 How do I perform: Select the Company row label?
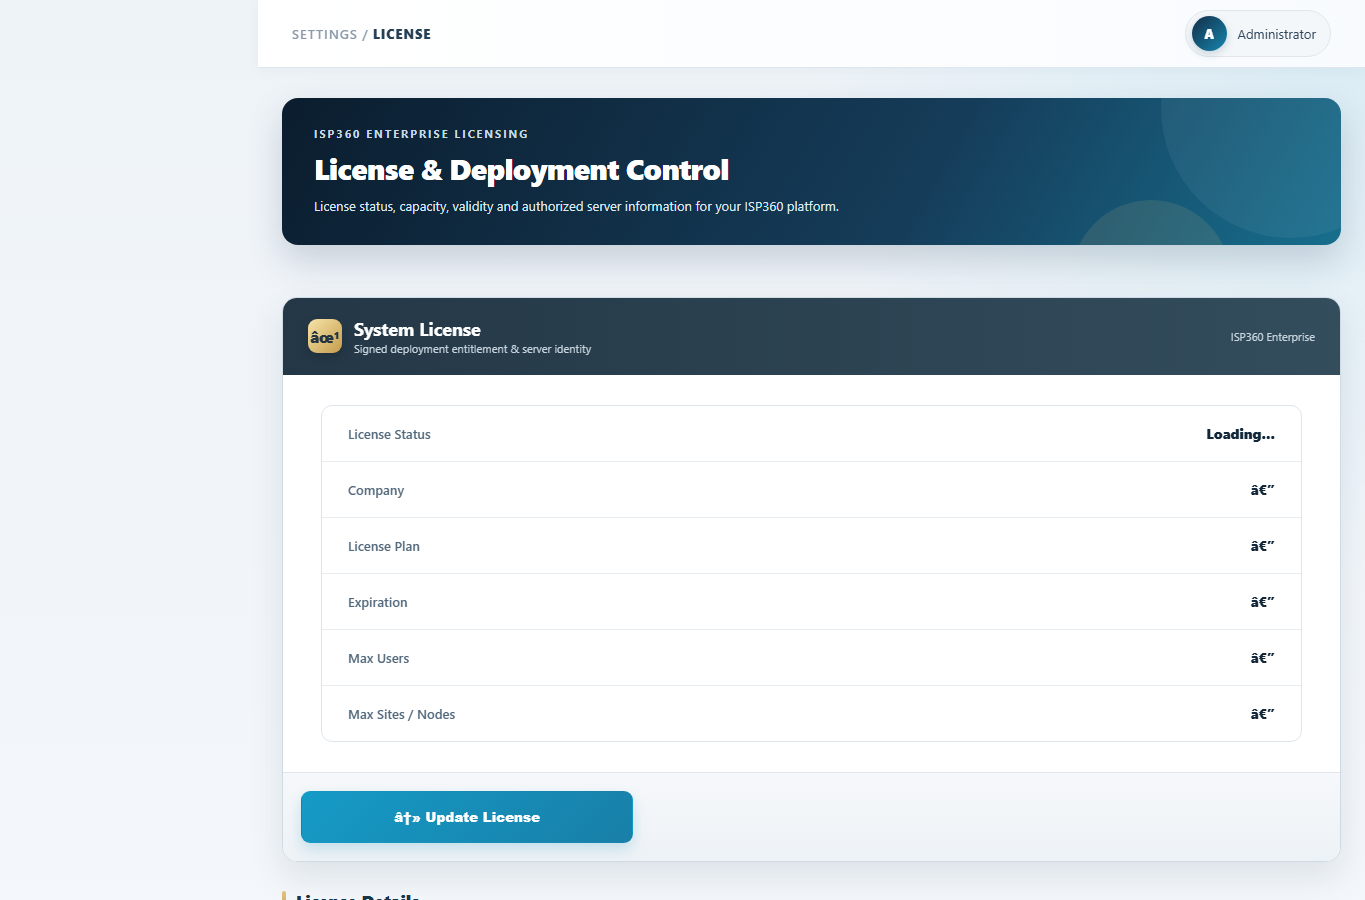376,490
